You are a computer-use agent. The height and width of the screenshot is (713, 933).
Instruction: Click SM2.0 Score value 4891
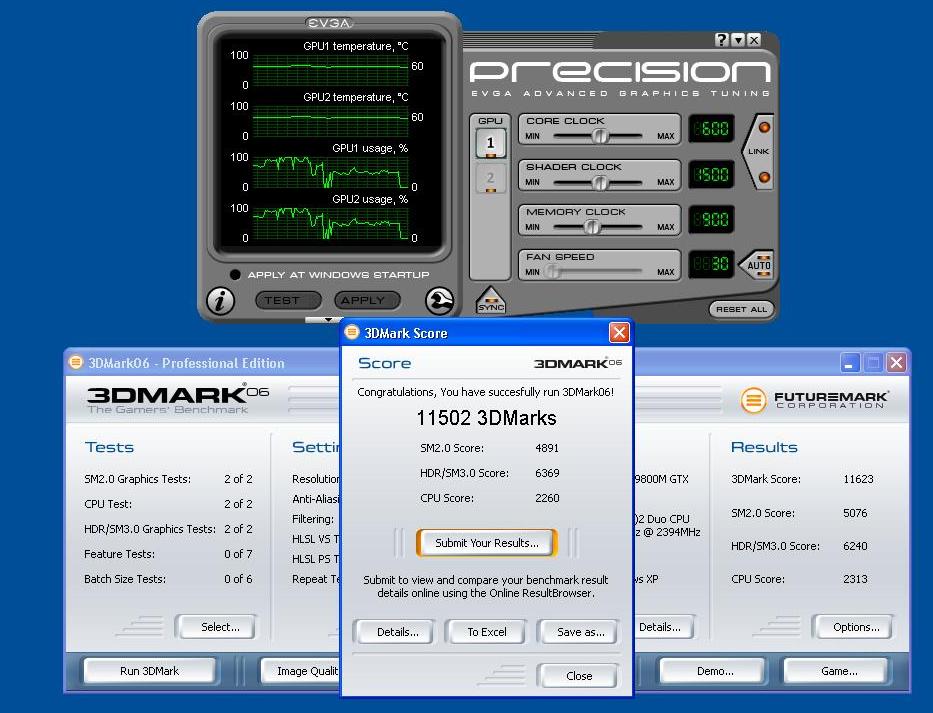547,448
